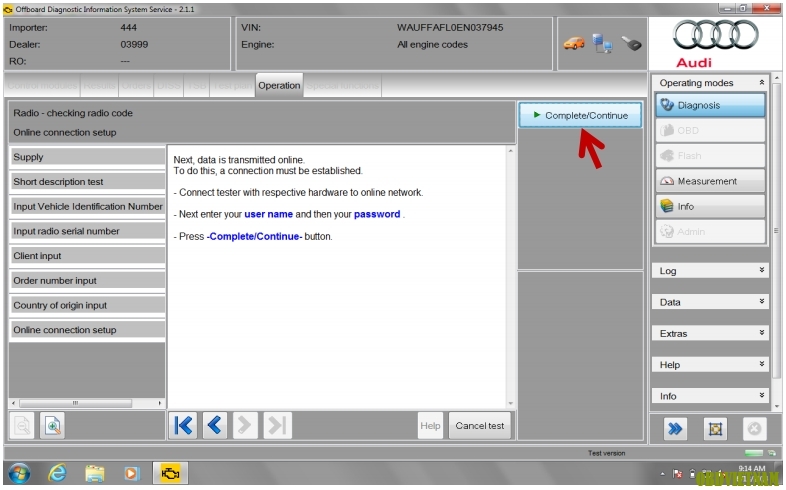Expand the Data section

pos(710,302)
